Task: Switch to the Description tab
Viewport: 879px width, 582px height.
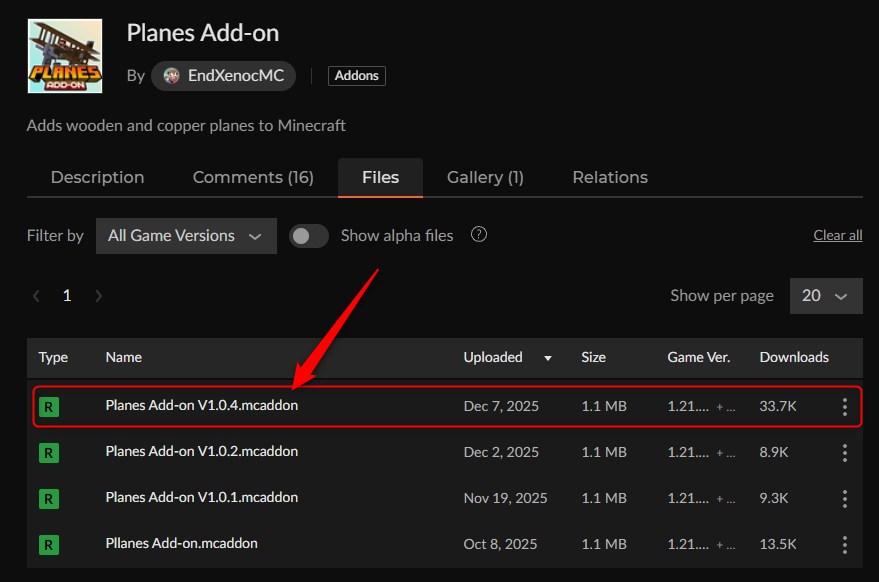Action: tap(97, 177)
